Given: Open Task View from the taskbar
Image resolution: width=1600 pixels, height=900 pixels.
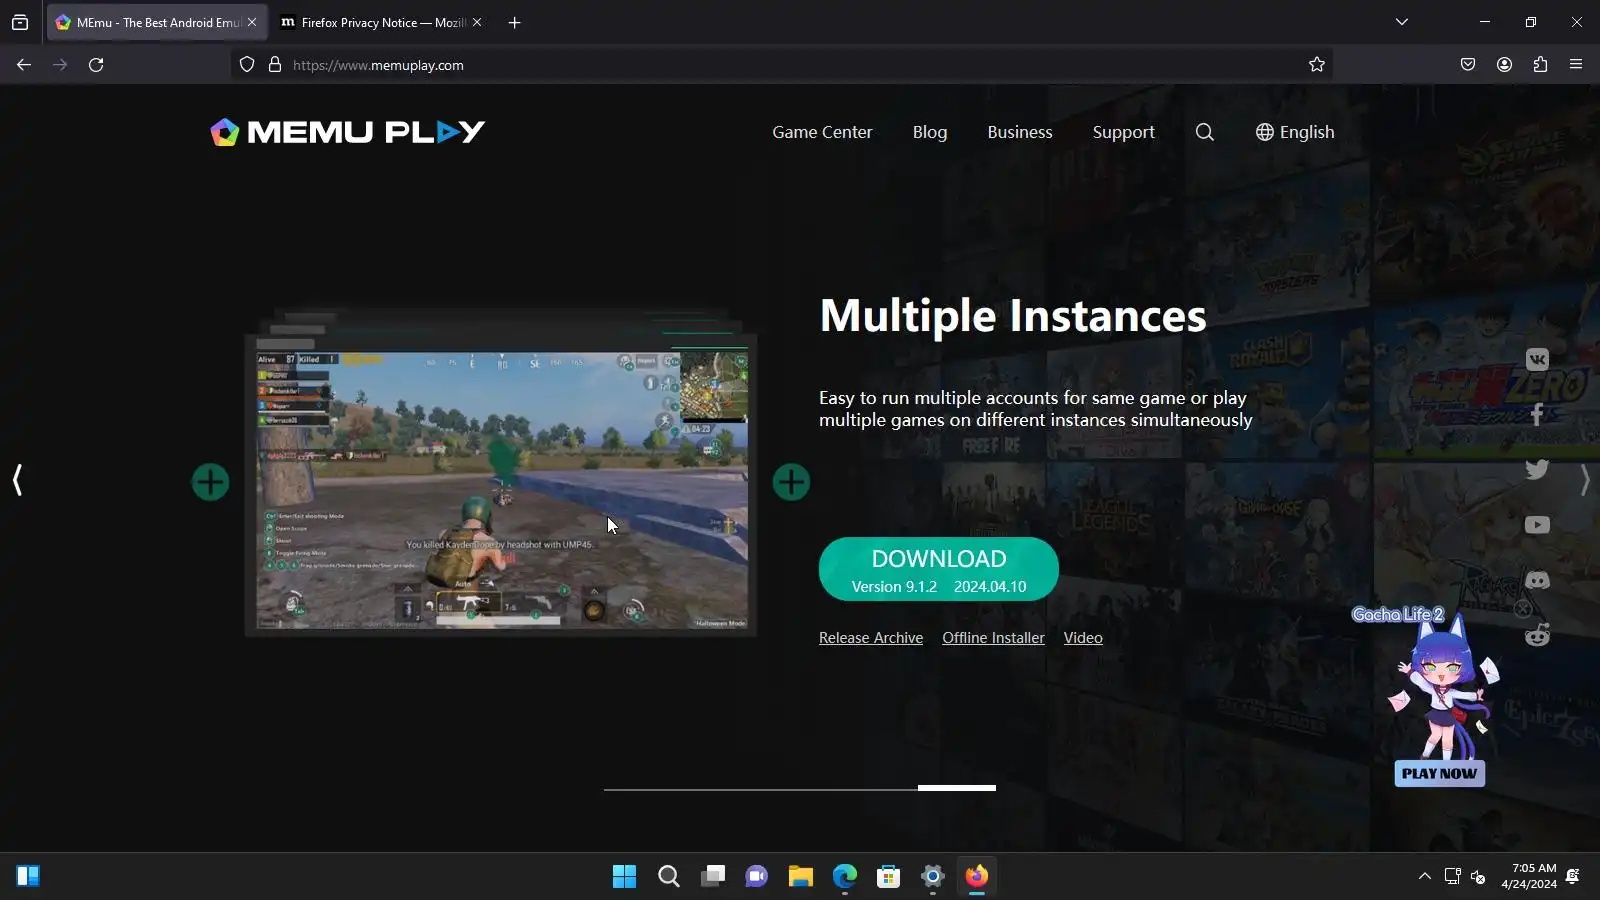Looking at the screenshot, I should [x=712, y=877].
